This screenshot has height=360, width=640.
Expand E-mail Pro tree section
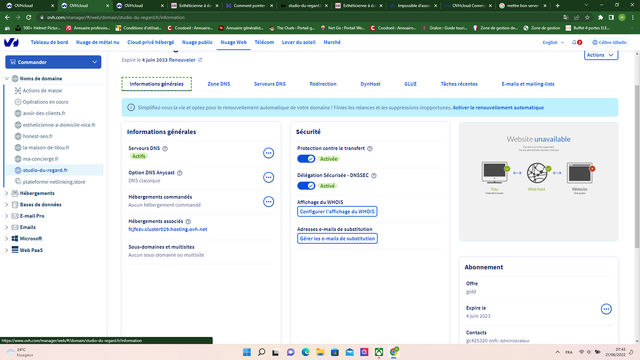point(7,216)
